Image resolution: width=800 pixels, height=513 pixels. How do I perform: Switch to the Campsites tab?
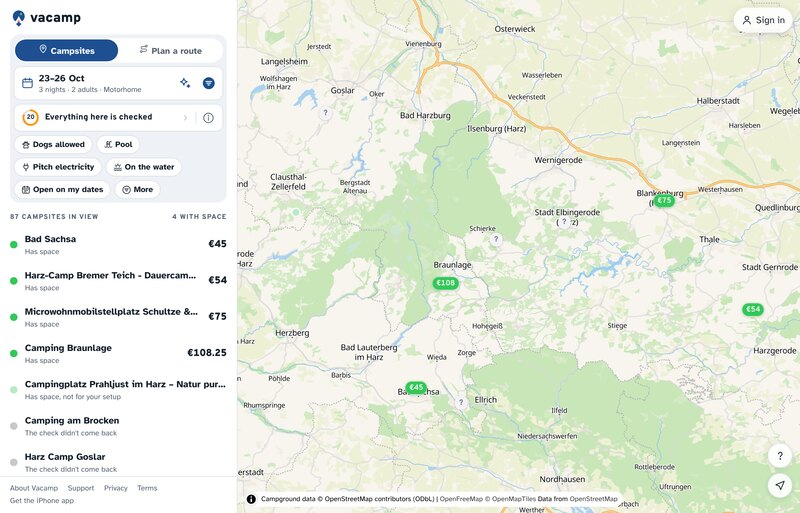coord(66,51)
